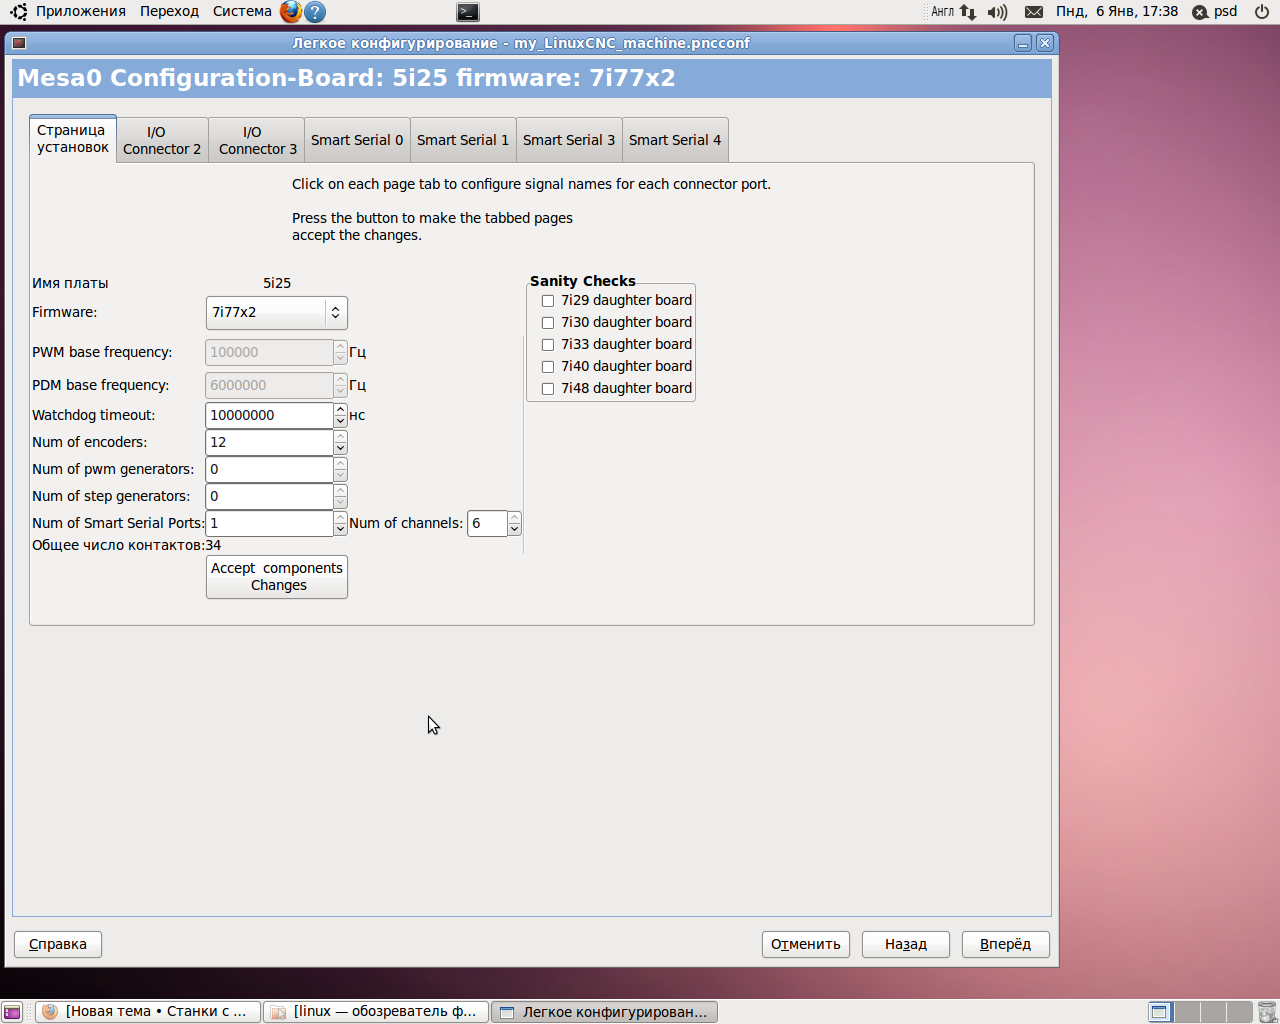
Task: Open the power session menu icon
Action: (1262, 12)
